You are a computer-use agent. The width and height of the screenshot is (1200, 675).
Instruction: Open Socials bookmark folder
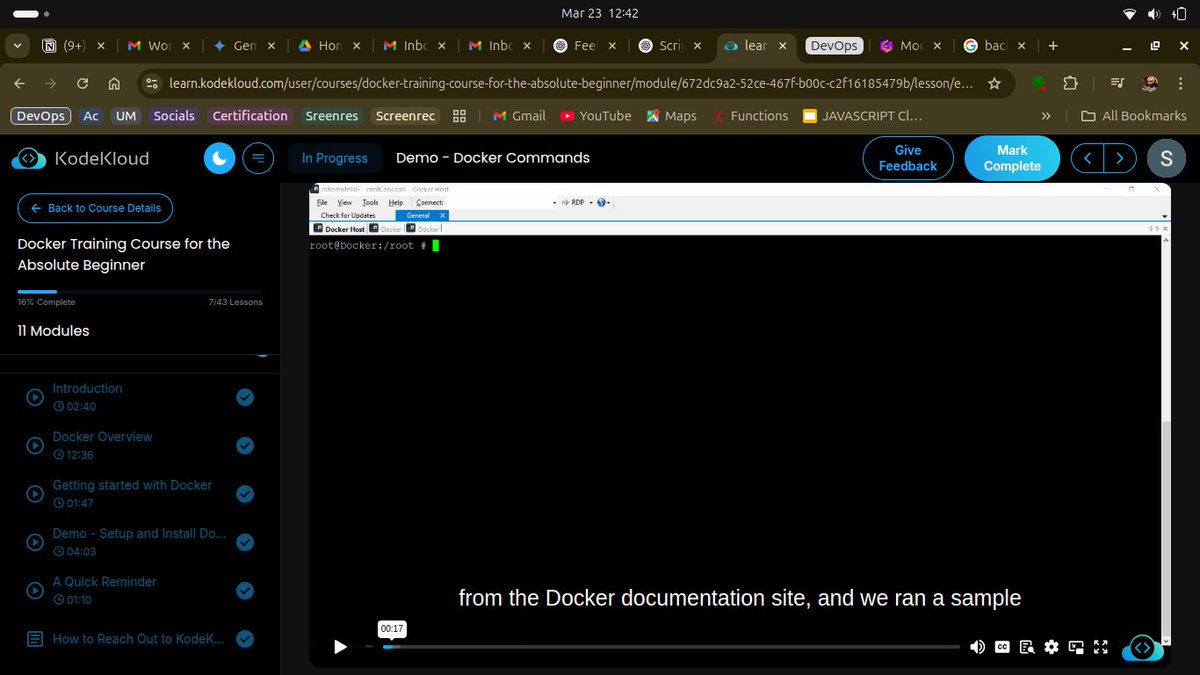(x=174, y=116)
